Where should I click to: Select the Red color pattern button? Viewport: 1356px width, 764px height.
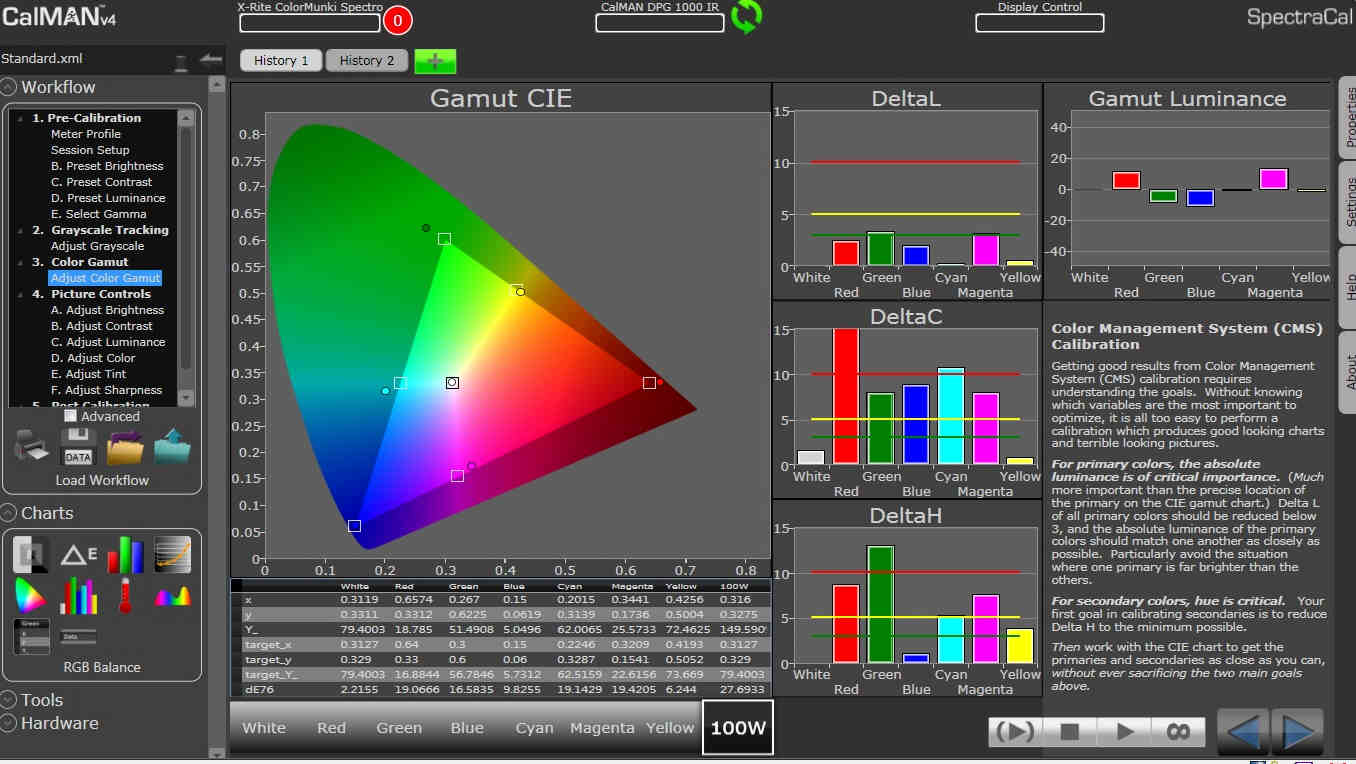pos(331,728)
